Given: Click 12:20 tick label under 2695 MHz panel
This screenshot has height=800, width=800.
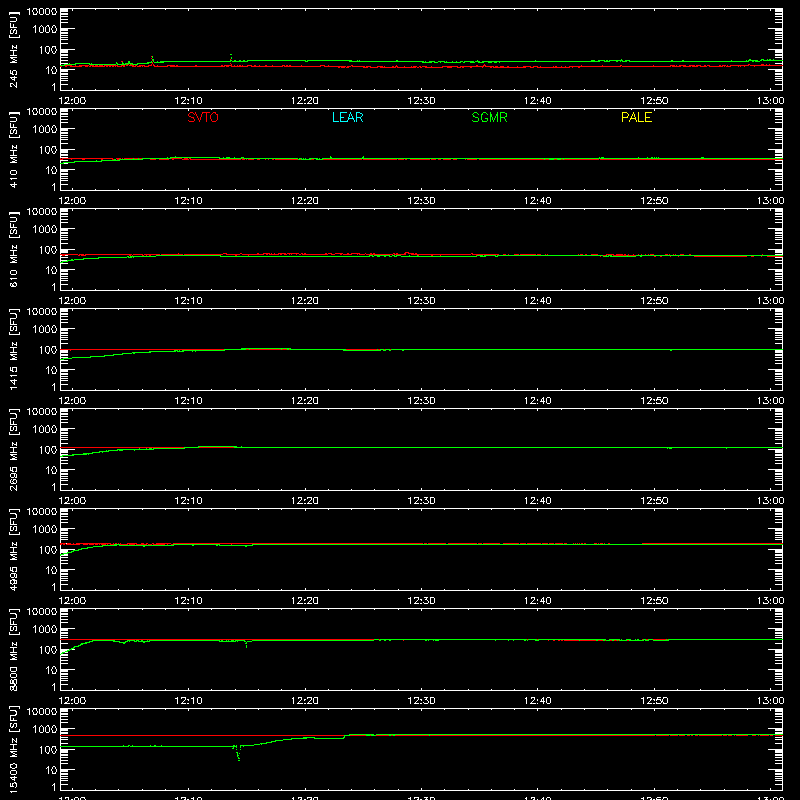Looking at the screenshot, I should coord(305,501).
